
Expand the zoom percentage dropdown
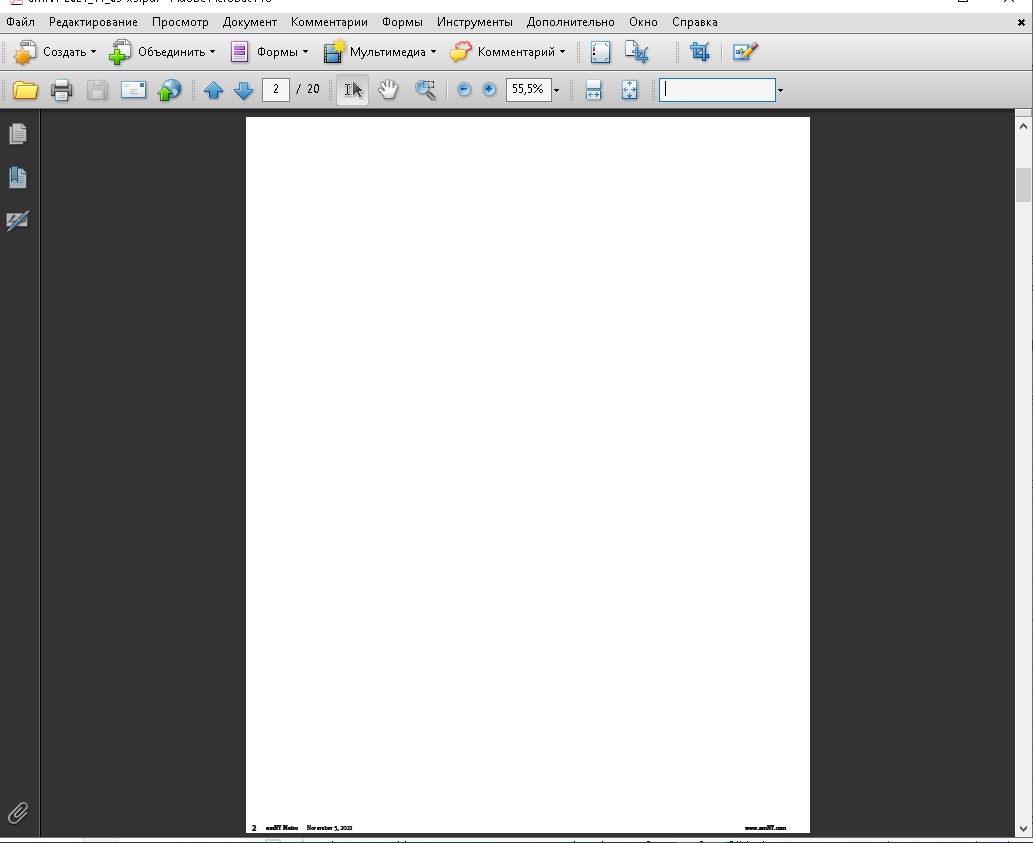tap(556, 90)
